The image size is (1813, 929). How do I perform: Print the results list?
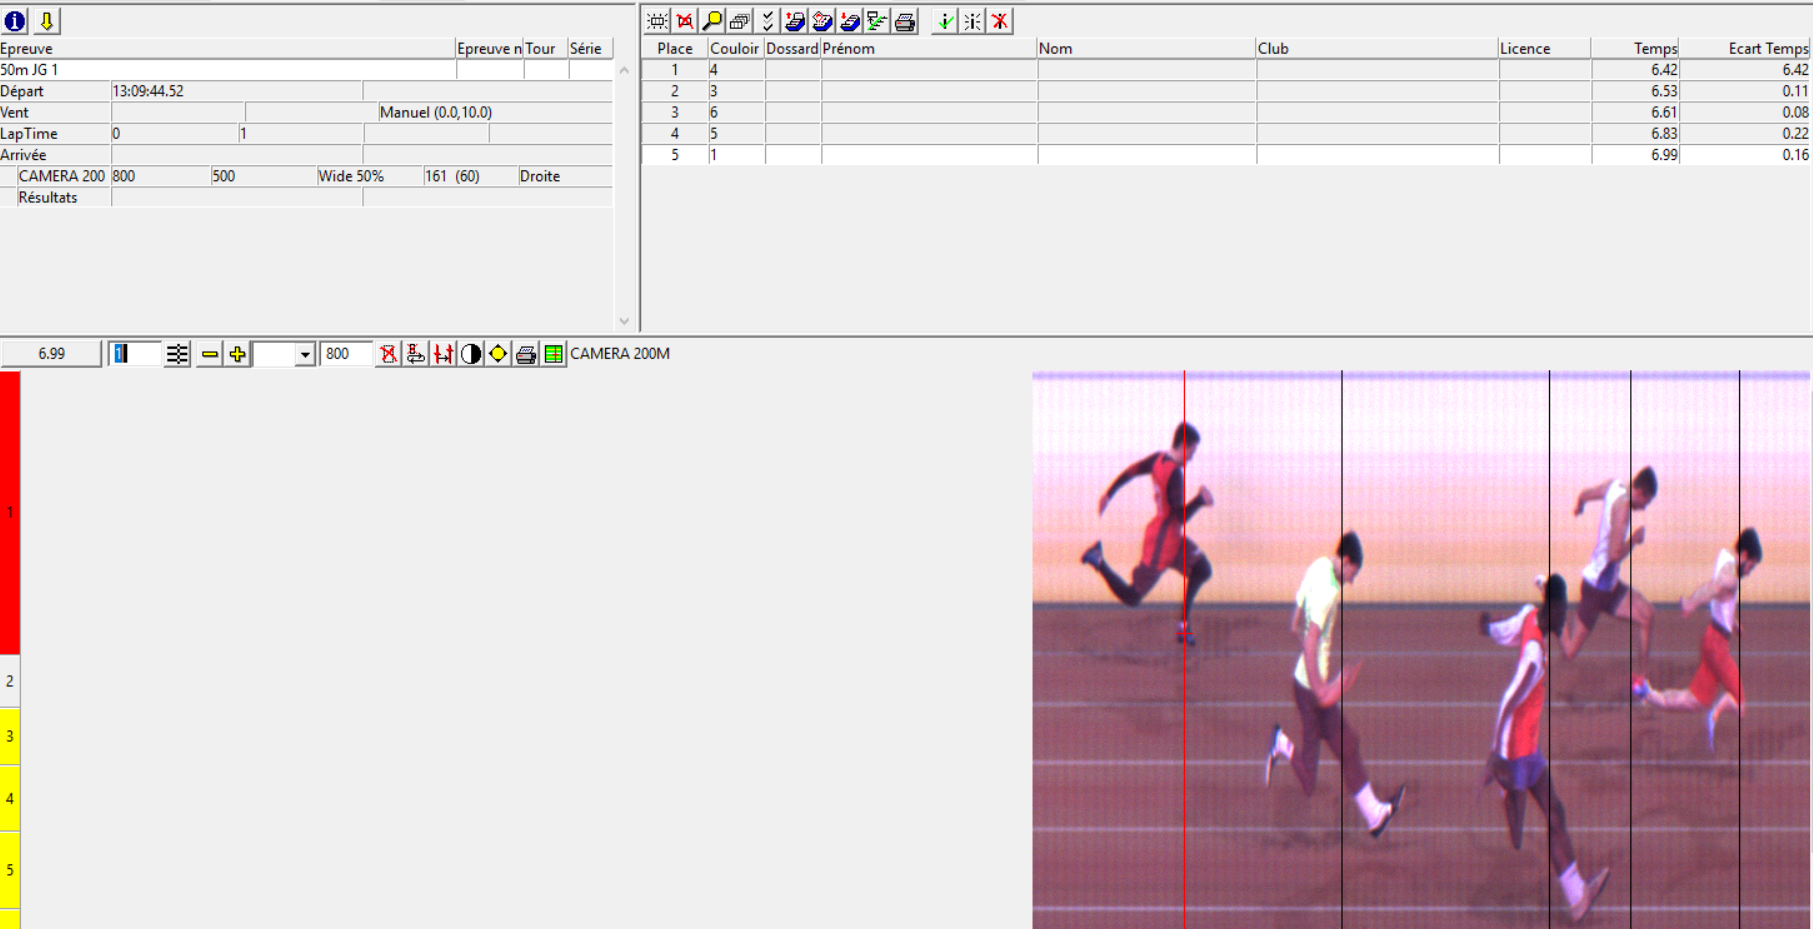coord(905,21)
